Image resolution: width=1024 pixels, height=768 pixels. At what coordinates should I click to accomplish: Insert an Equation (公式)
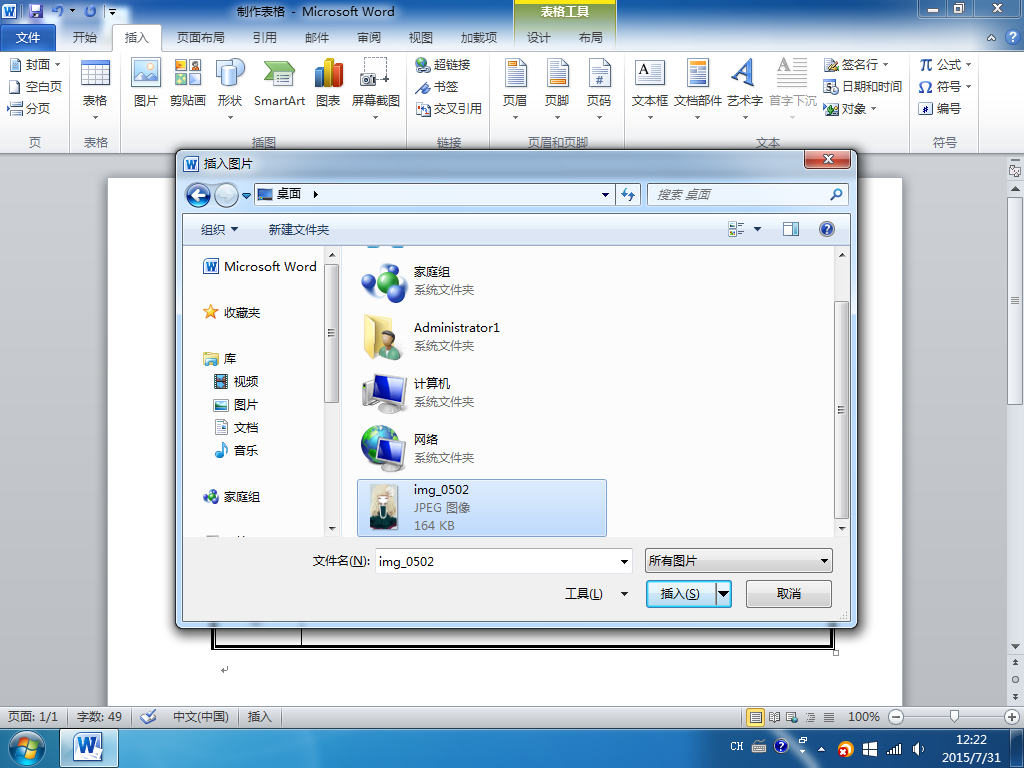pos(944,64)
